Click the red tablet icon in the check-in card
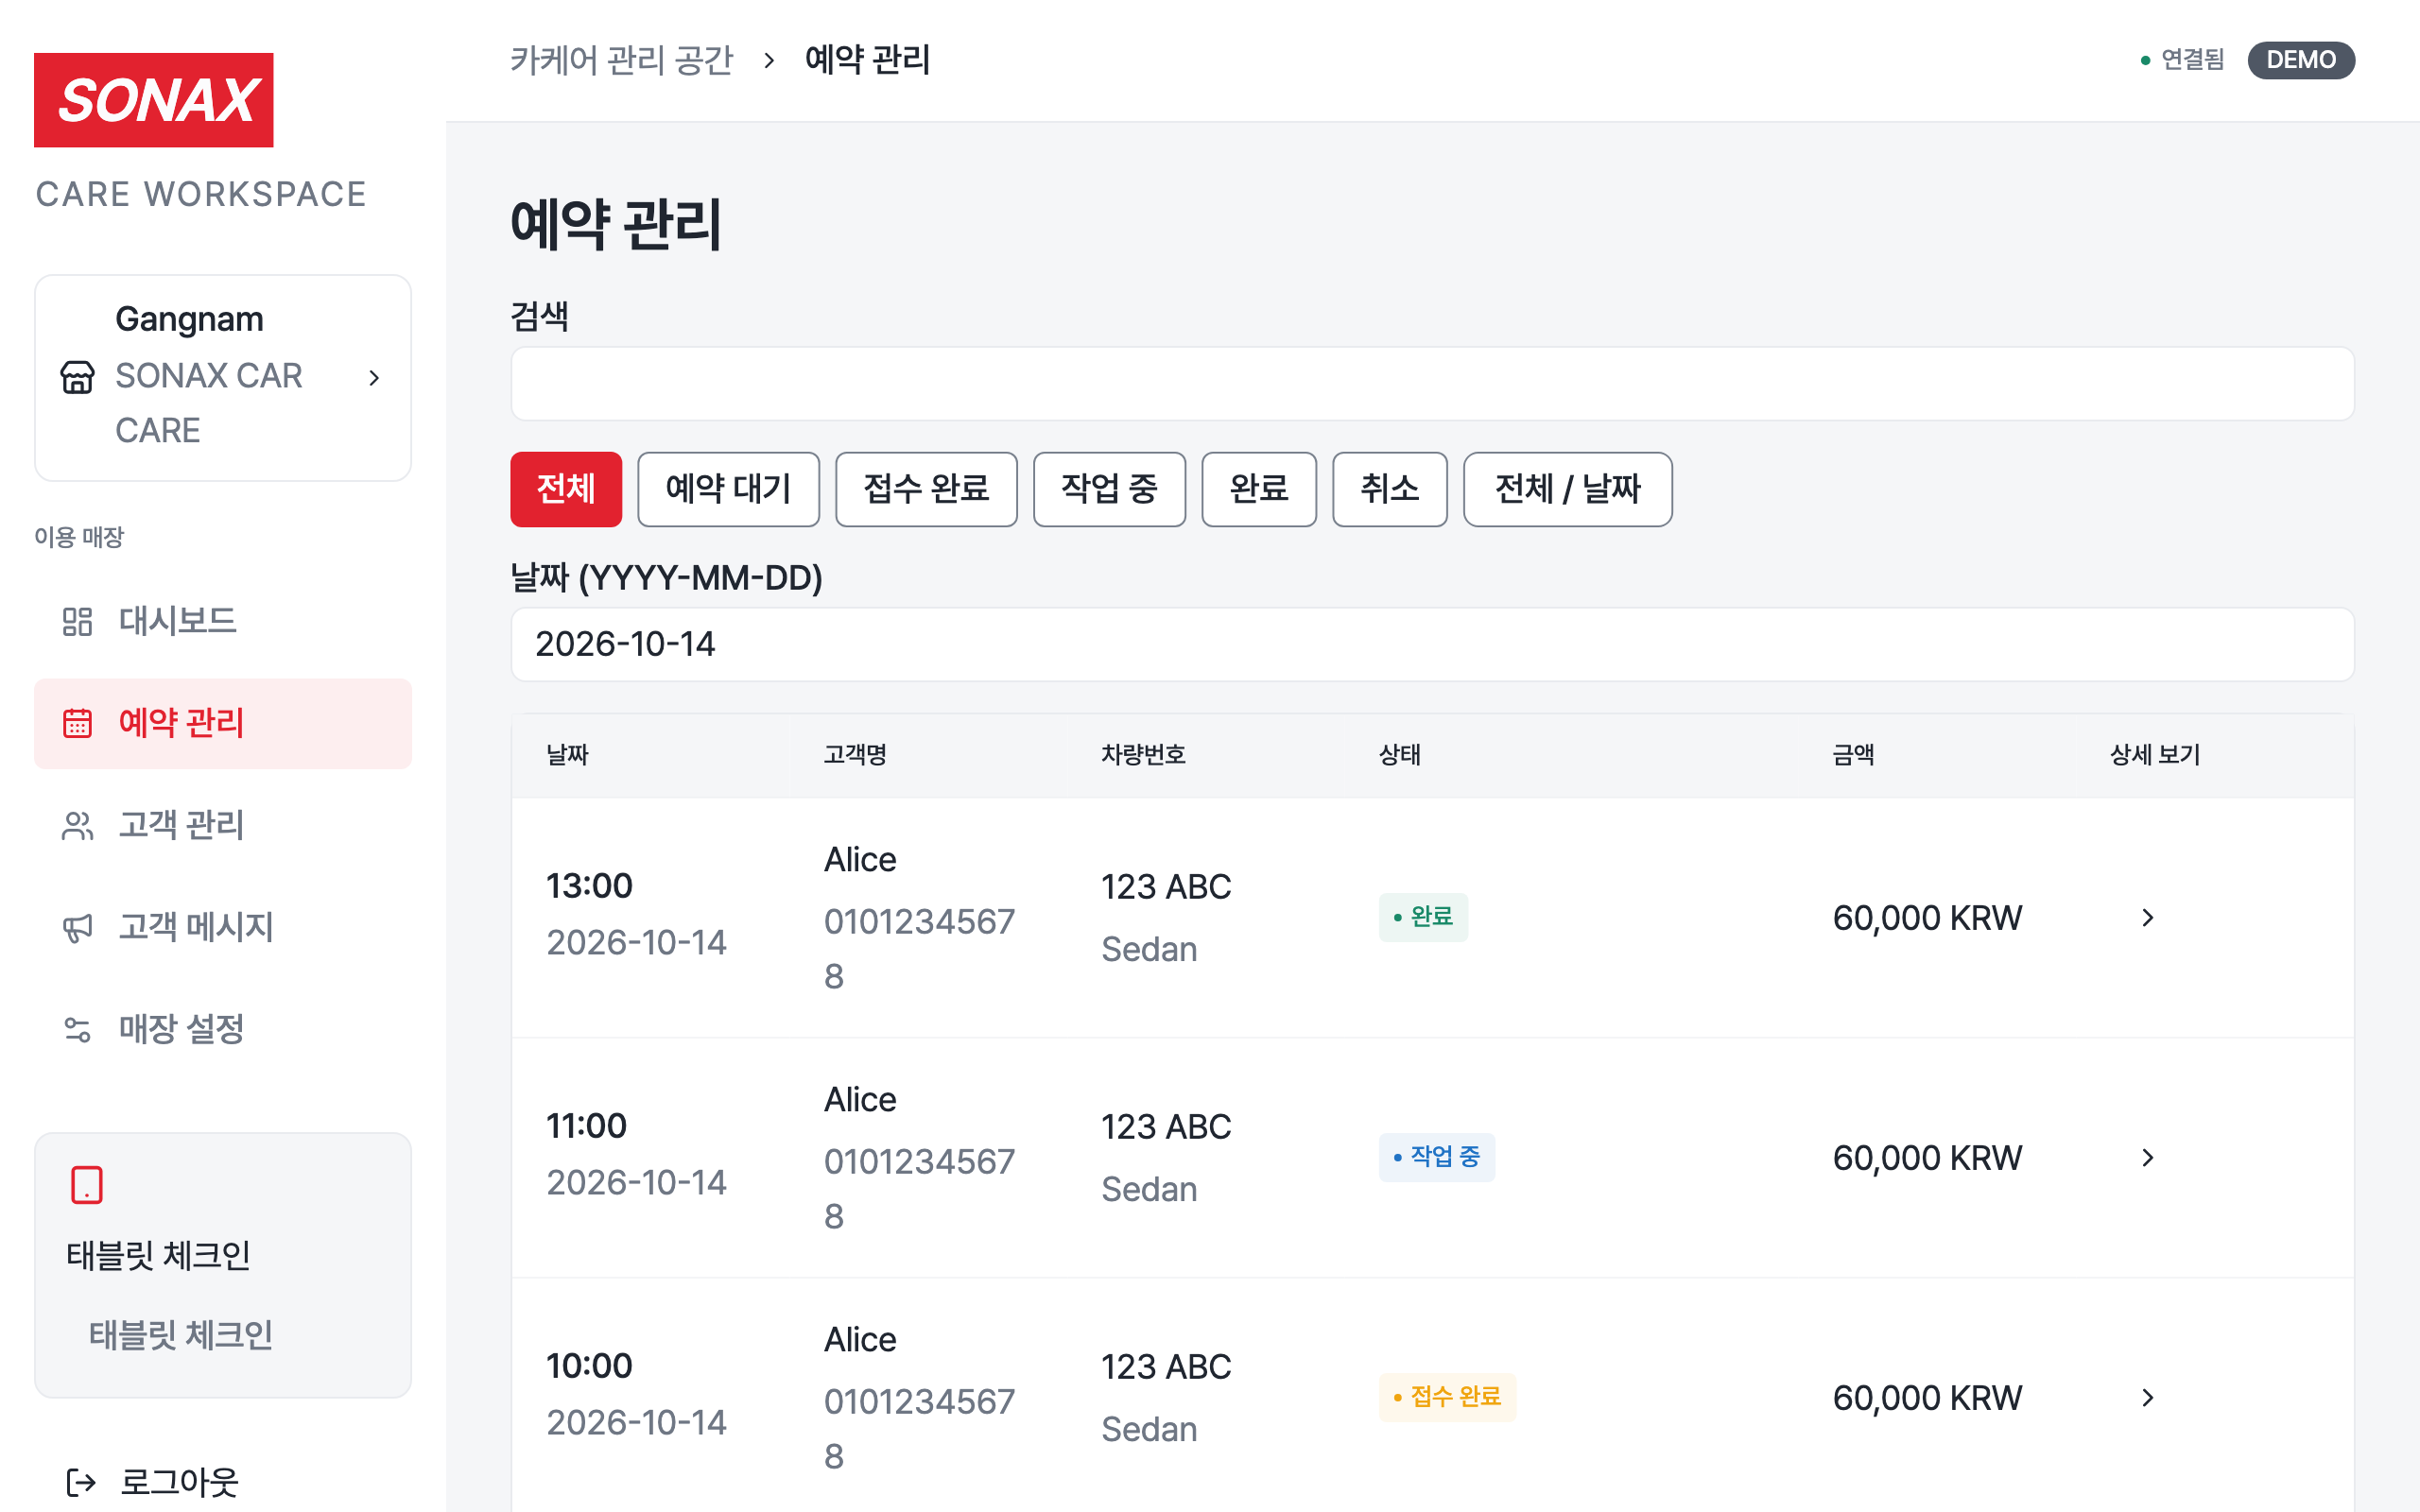 tap(87, 1185)
